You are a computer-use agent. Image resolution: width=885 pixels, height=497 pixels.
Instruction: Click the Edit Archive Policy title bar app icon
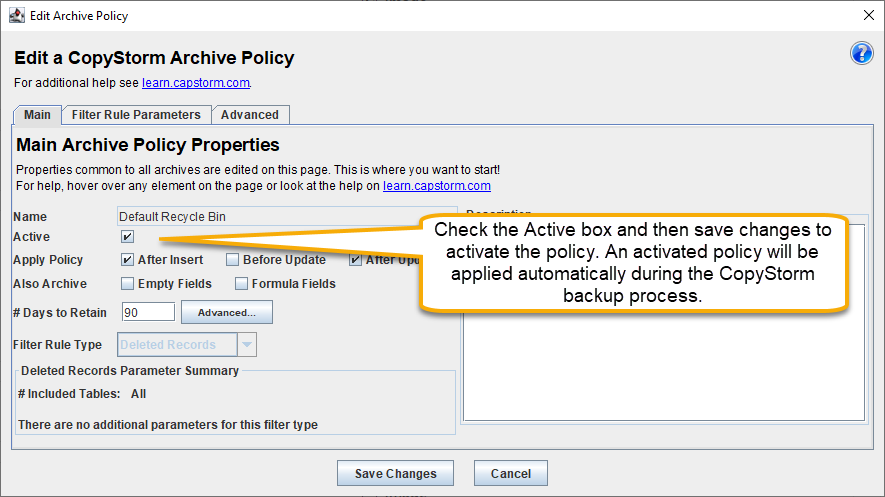tap(17, 15)
